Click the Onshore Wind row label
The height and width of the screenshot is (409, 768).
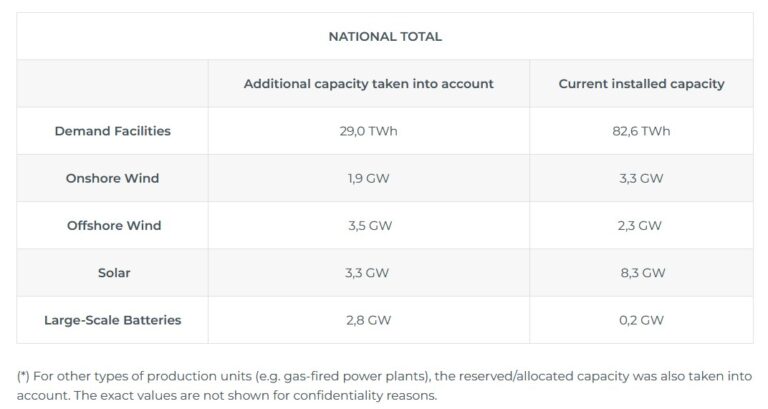tap(113, 178)
